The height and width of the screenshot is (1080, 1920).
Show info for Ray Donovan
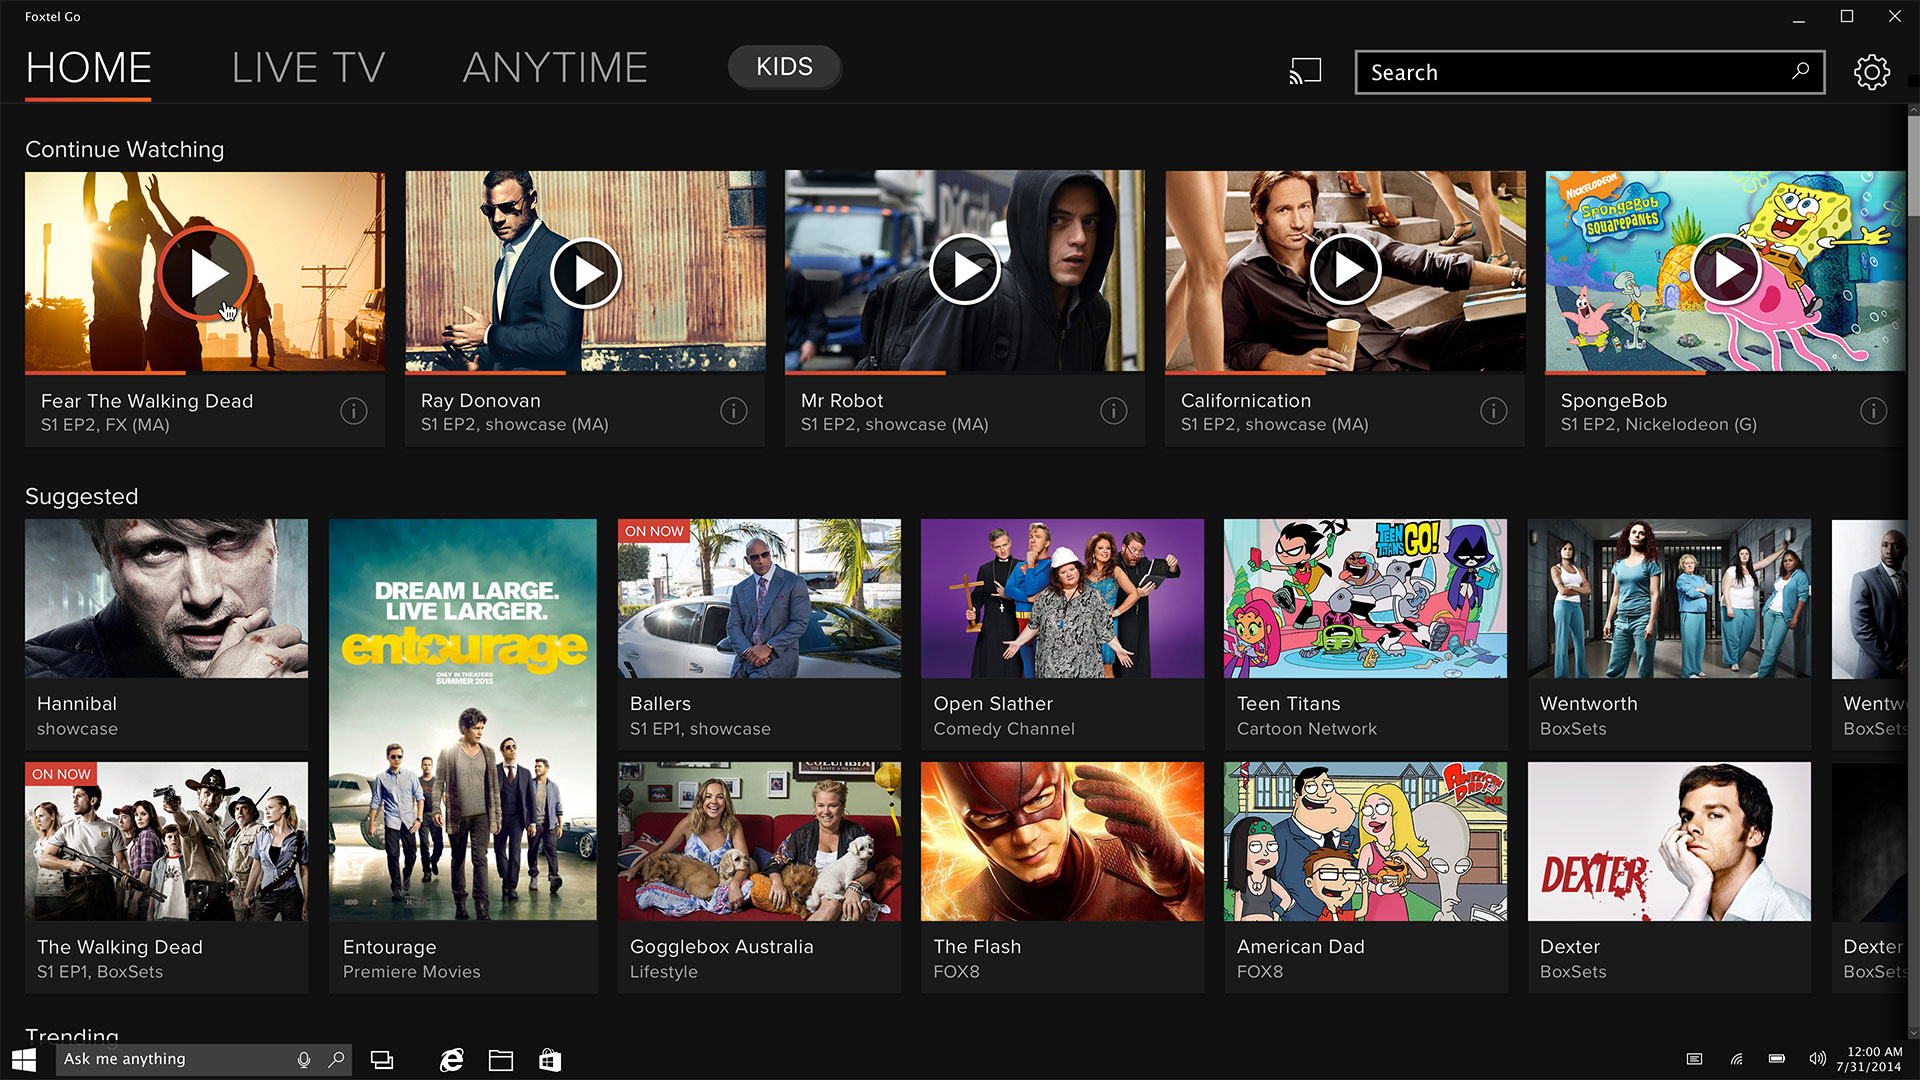[x=733, y=411]
